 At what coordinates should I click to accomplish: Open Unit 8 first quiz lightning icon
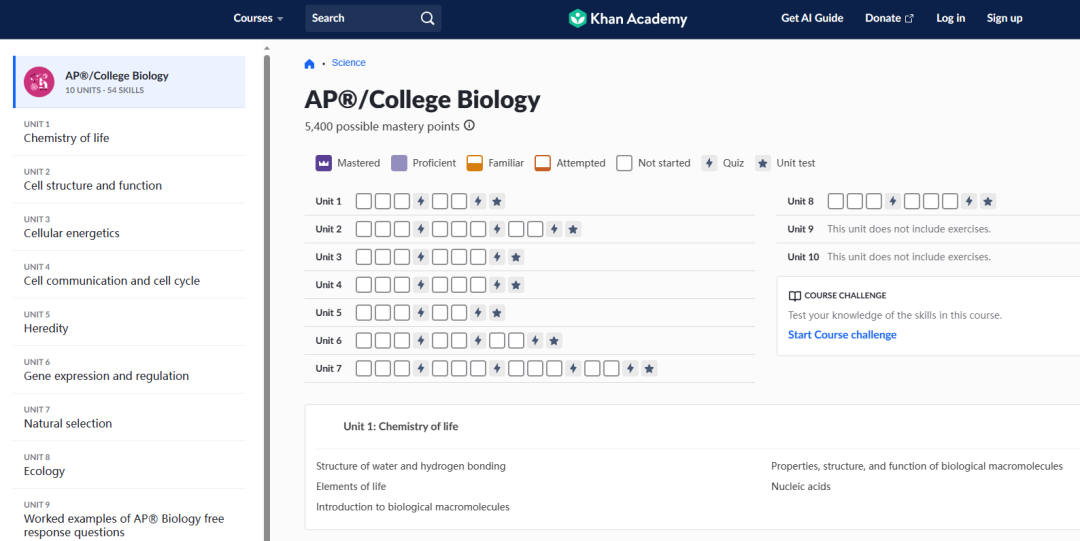coord(893,201)
